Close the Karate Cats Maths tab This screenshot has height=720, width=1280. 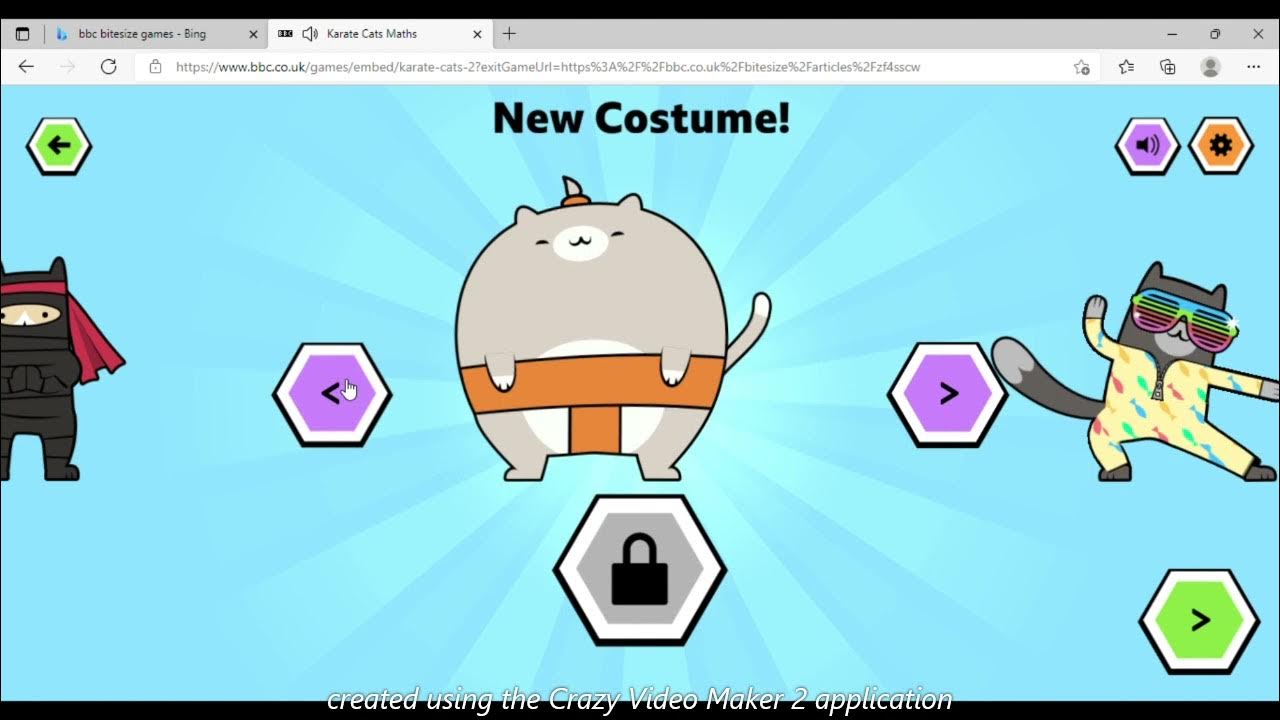477,34
